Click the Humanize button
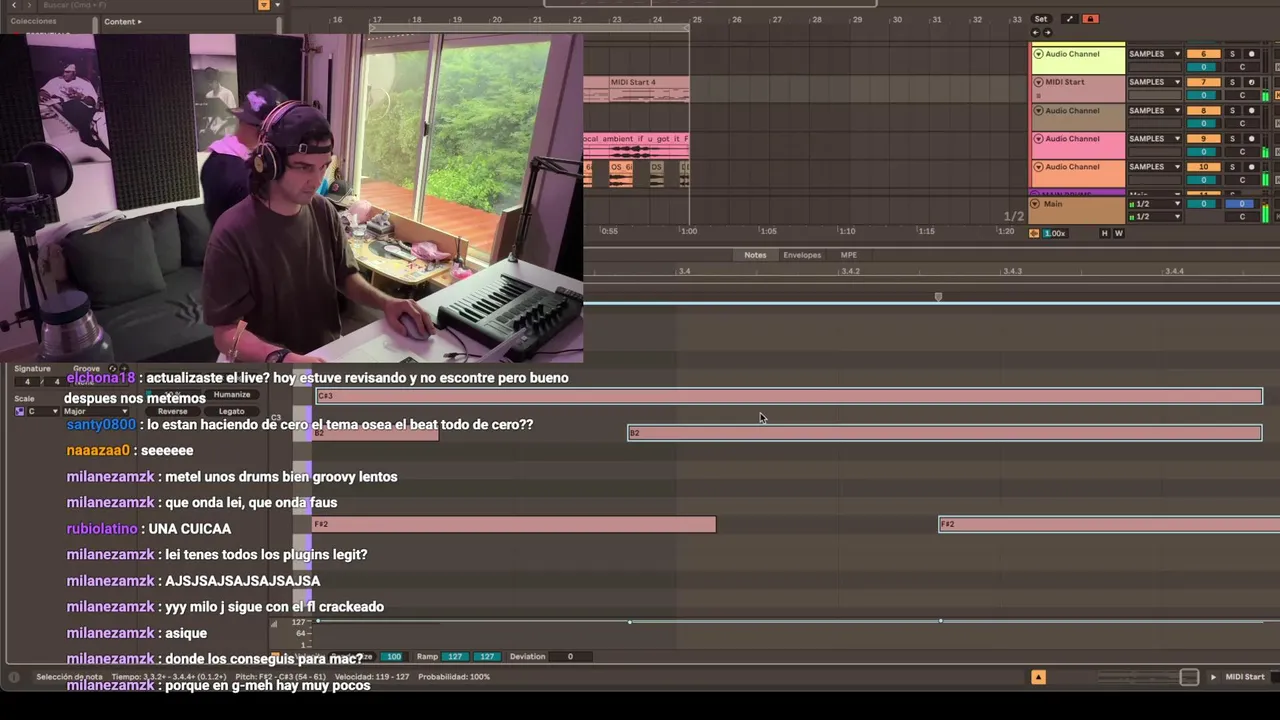This screenshot has width=1280, height=720. click(x=232, y=394)
